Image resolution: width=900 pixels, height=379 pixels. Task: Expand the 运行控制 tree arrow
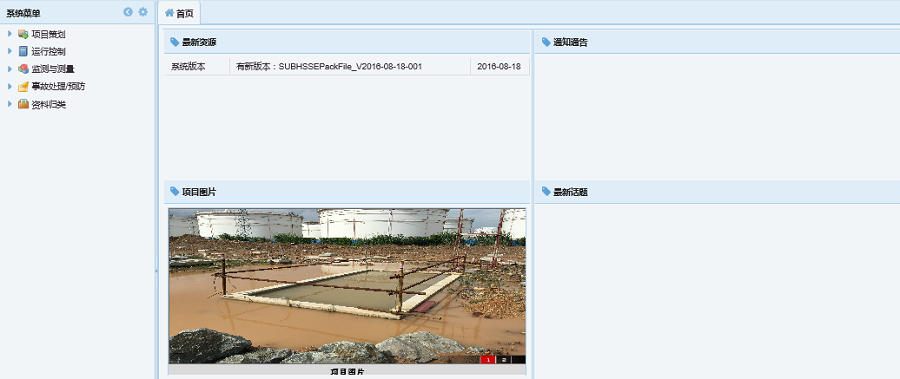point(10,51)
